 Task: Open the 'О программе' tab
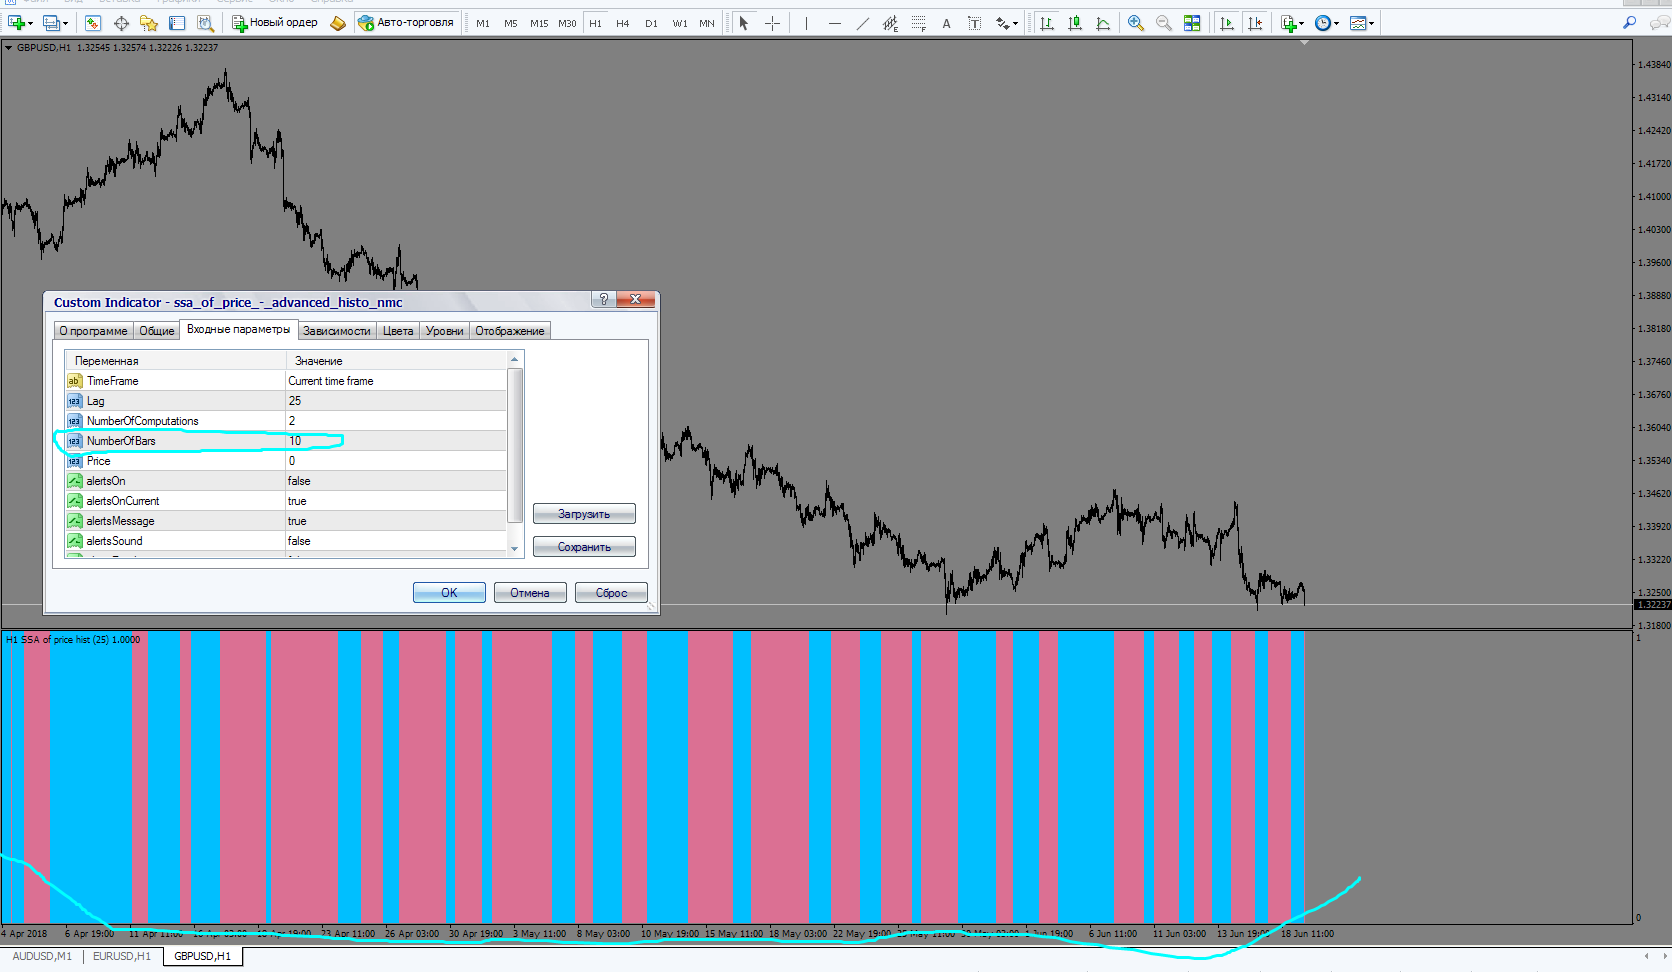(93, 331)
